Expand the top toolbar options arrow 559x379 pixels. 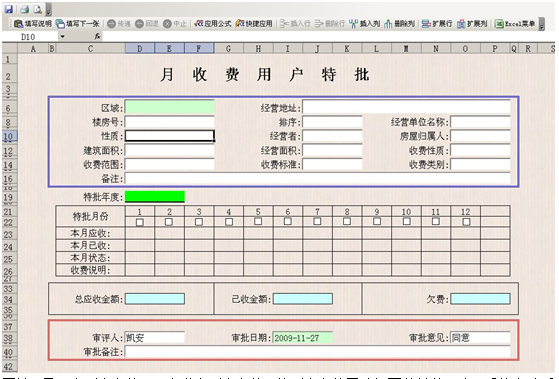point(49,10)
